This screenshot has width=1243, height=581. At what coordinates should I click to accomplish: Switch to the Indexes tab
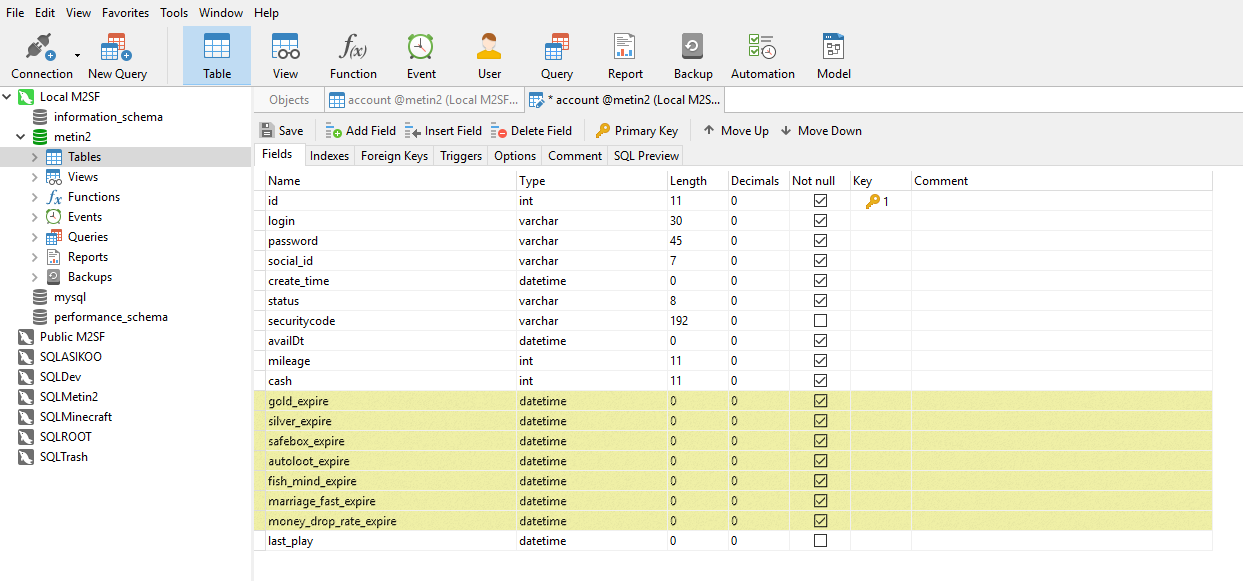(x=329, y=156)
